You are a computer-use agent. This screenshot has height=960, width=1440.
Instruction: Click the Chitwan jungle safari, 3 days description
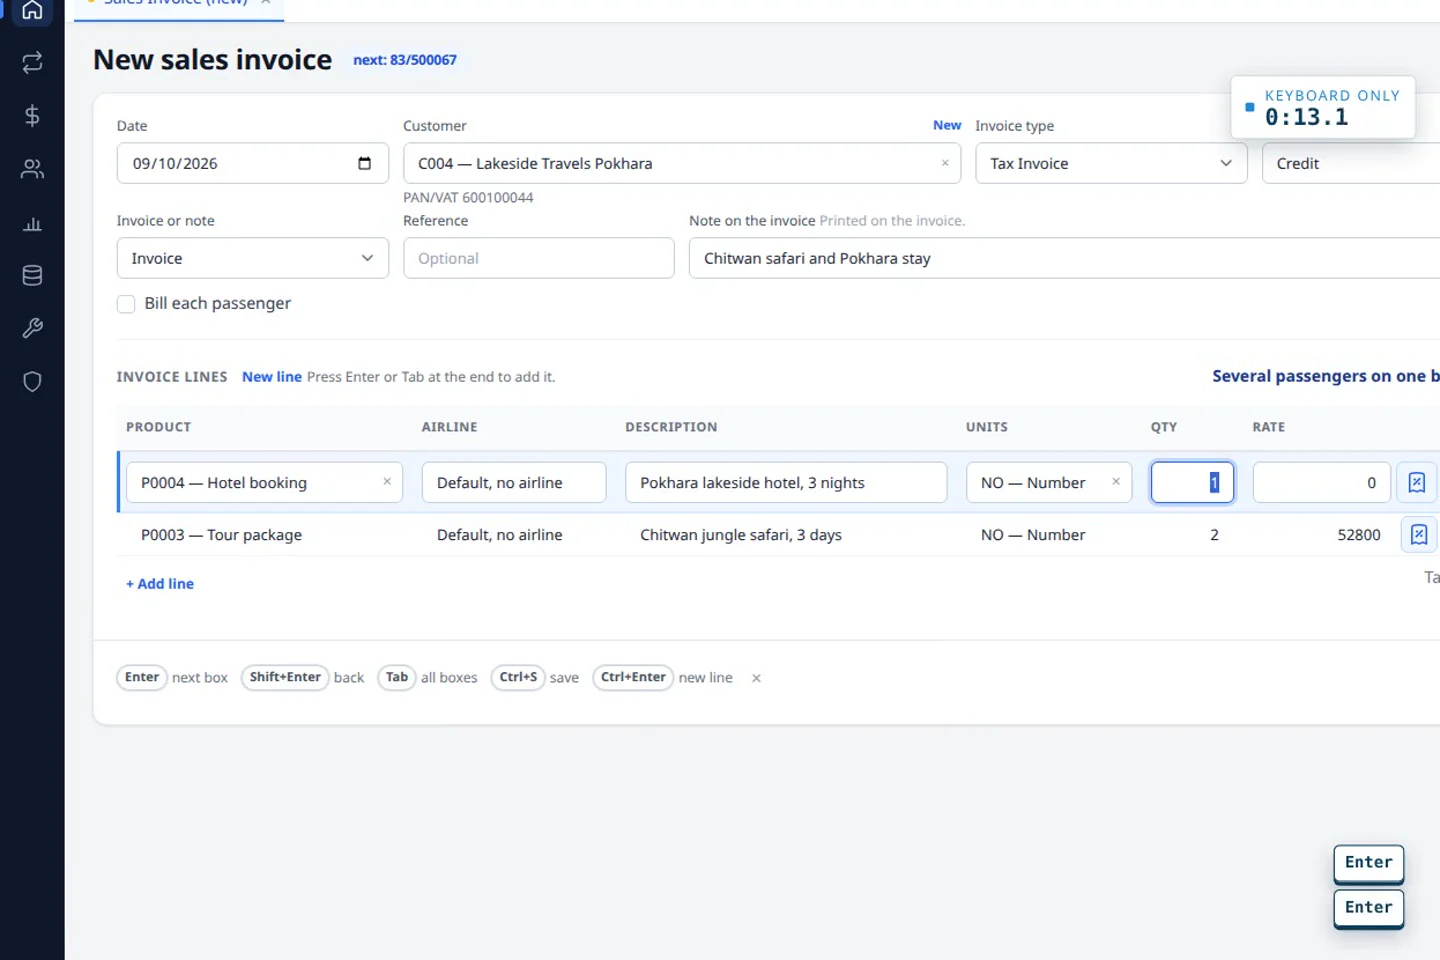741,535
